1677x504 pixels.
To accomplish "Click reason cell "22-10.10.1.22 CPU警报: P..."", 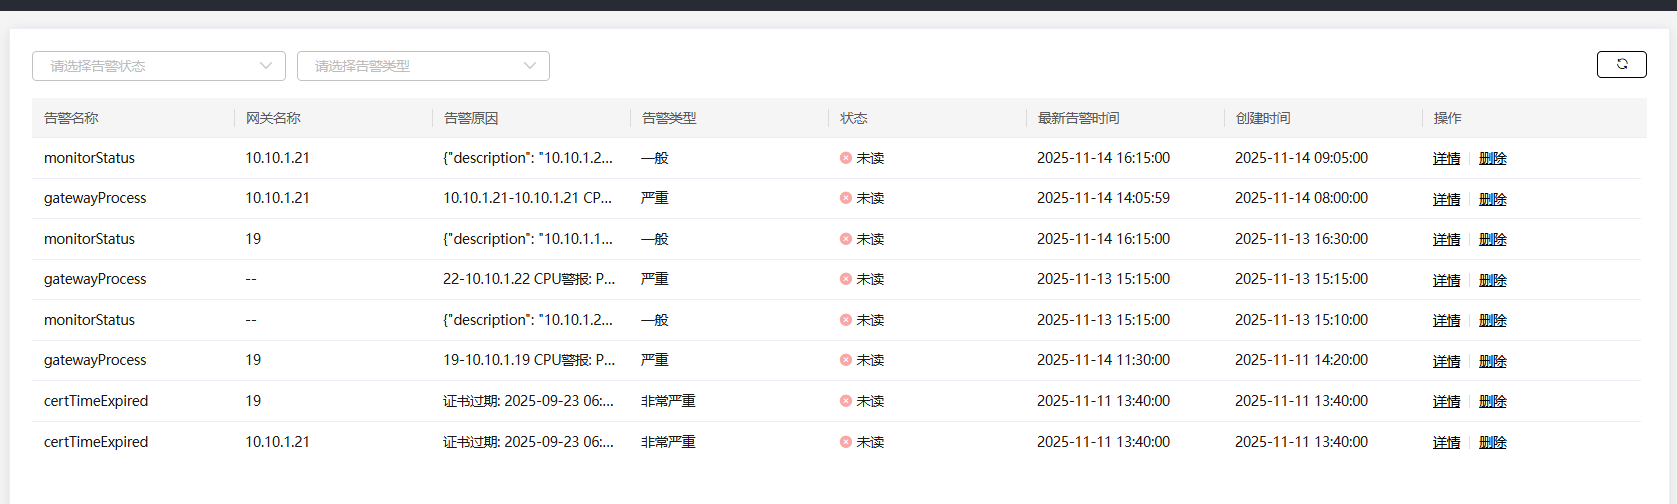I will [x=529, y=279].
